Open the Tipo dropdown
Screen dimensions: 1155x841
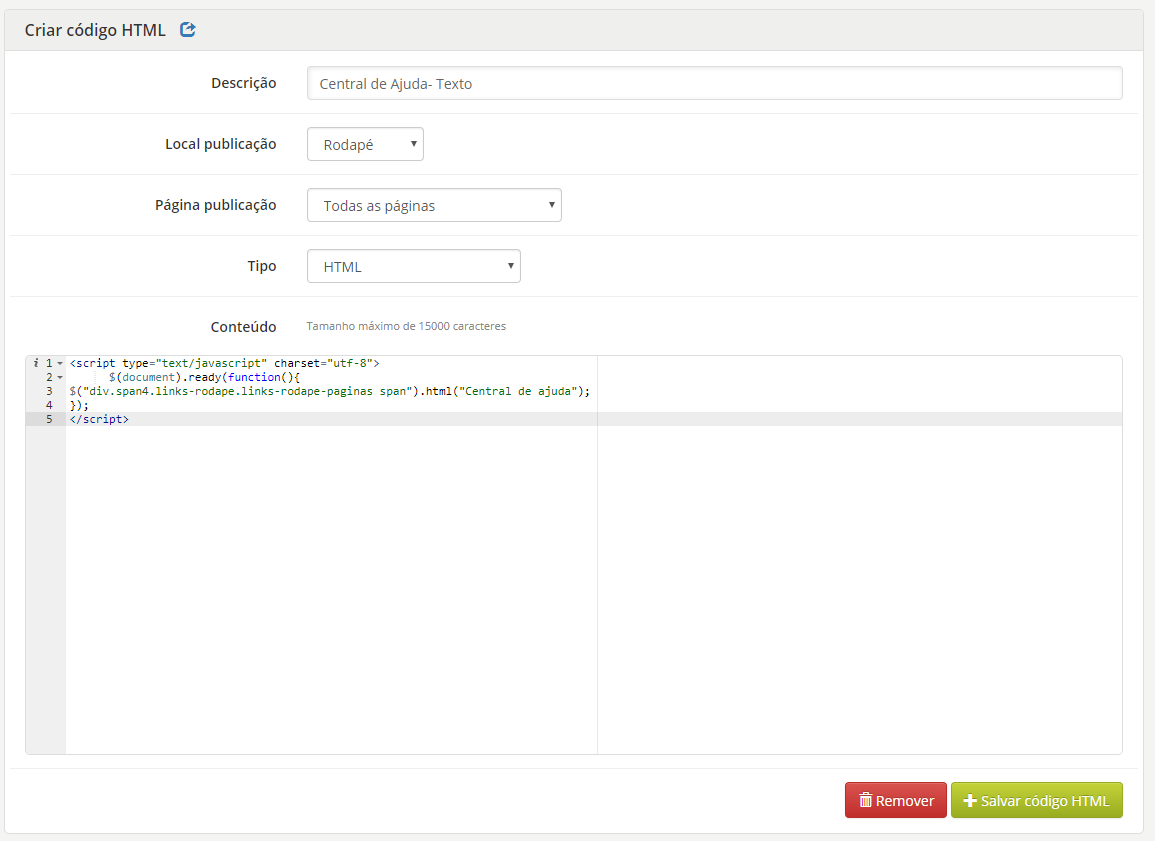point(413,267)
